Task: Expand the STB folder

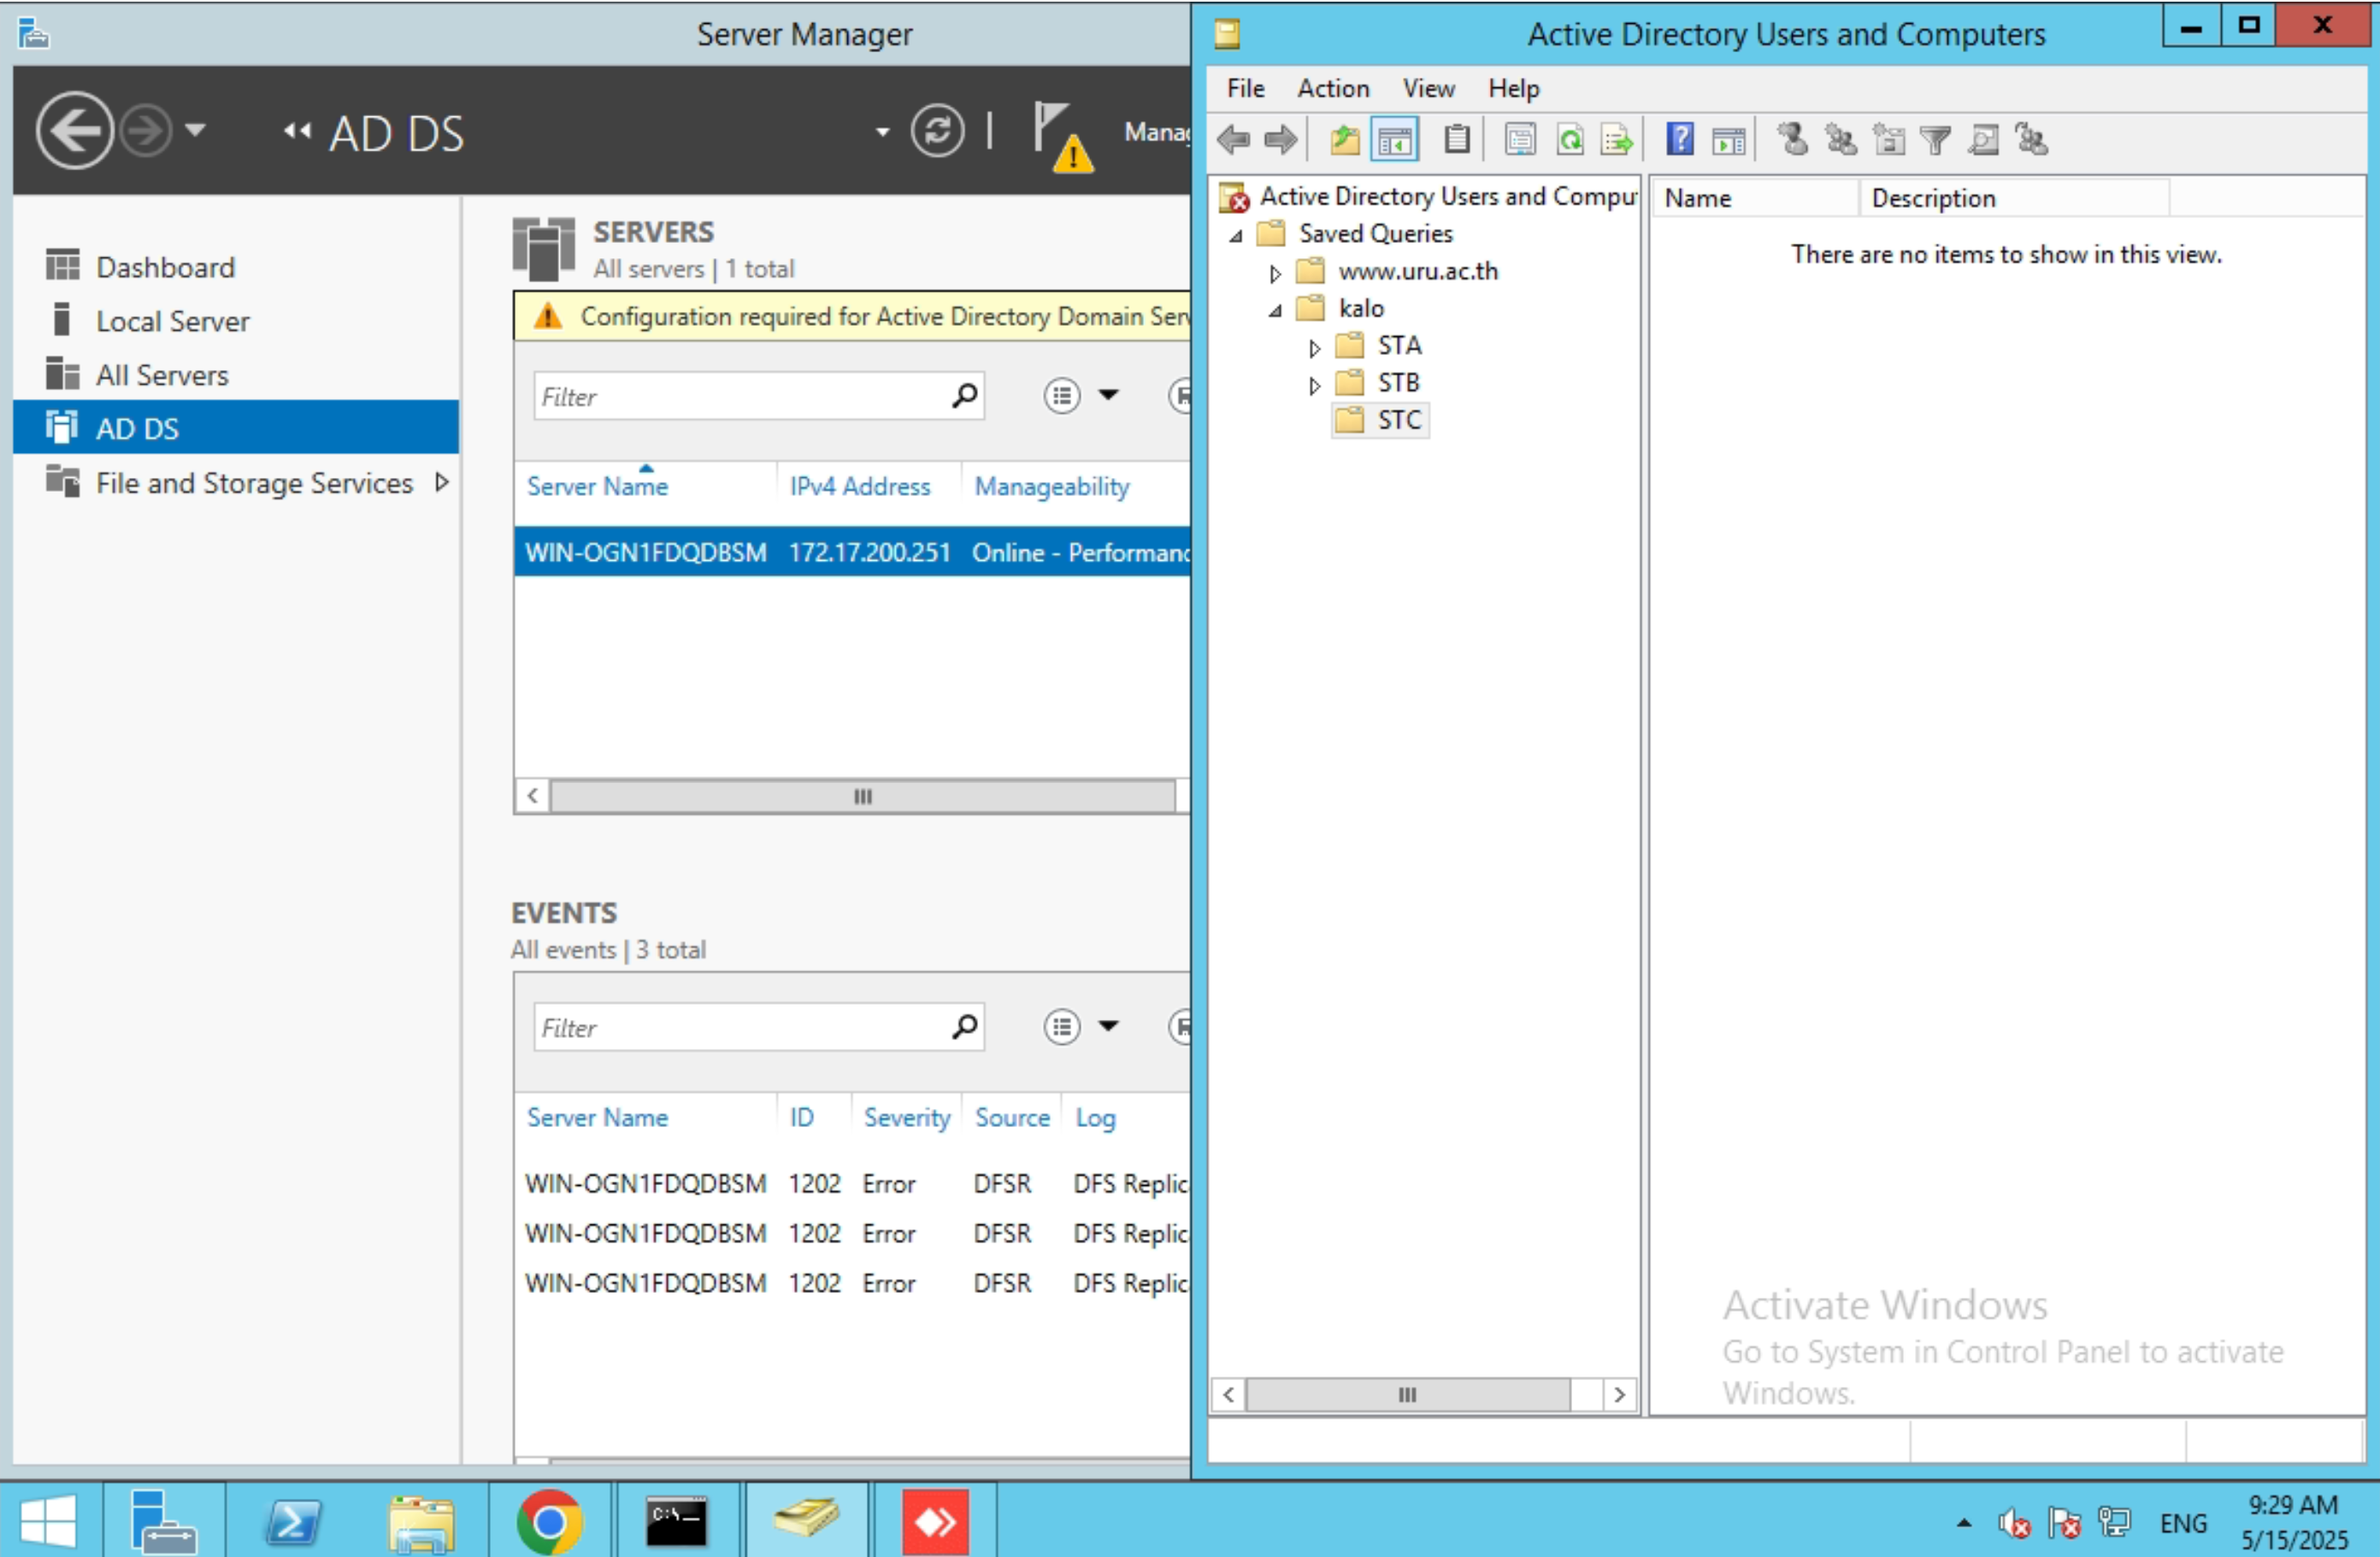Action: click(x=1315, y=385)
